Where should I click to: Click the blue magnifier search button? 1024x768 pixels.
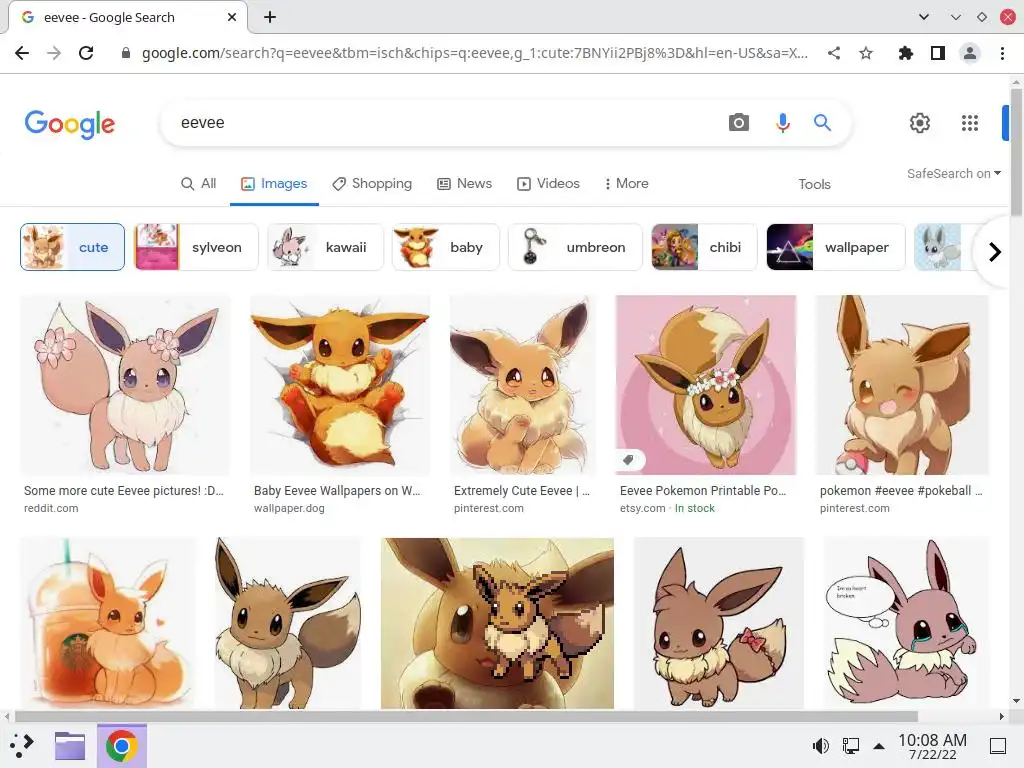(822, 122)
